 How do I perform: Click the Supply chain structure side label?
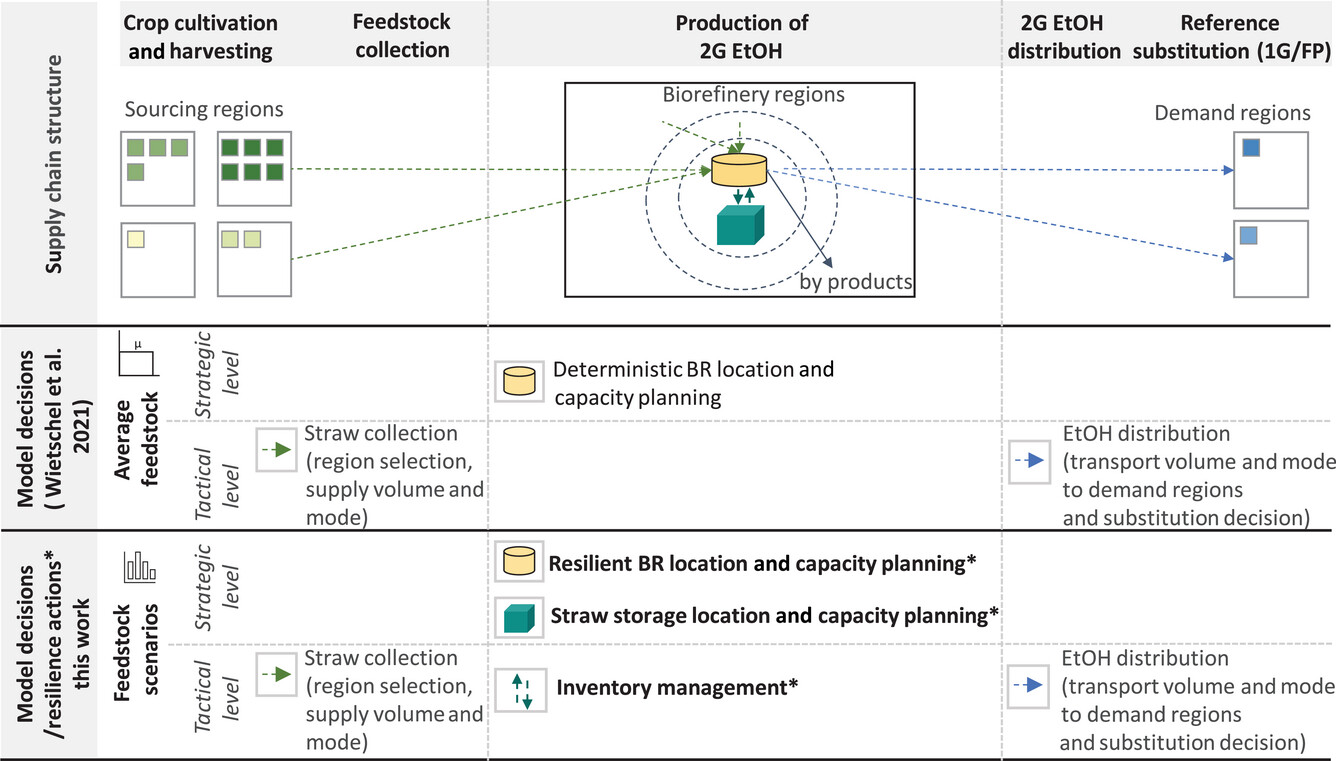(56, 164)
